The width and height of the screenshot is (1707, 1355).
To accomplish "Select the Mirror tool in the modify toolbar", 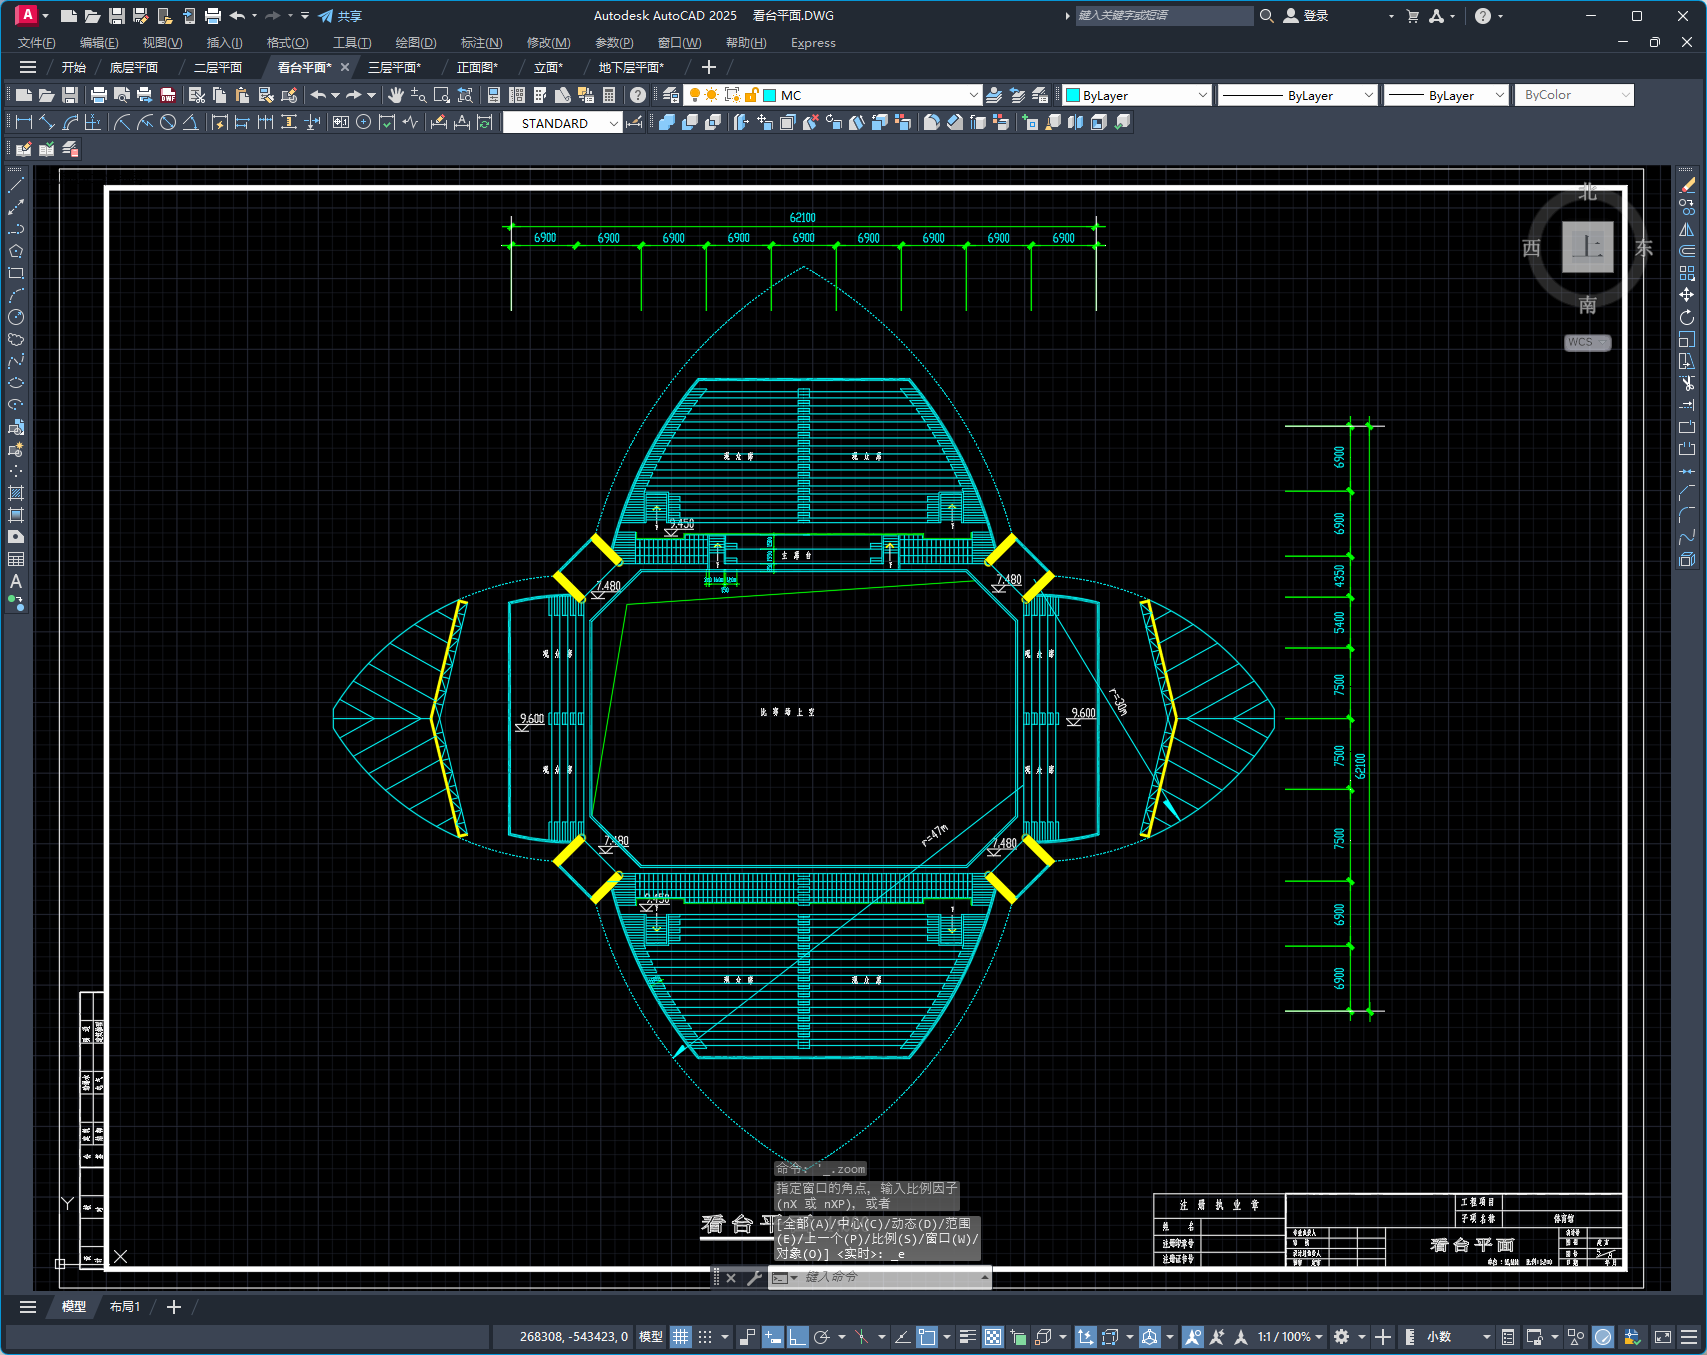I will (x=1687, y=229).
